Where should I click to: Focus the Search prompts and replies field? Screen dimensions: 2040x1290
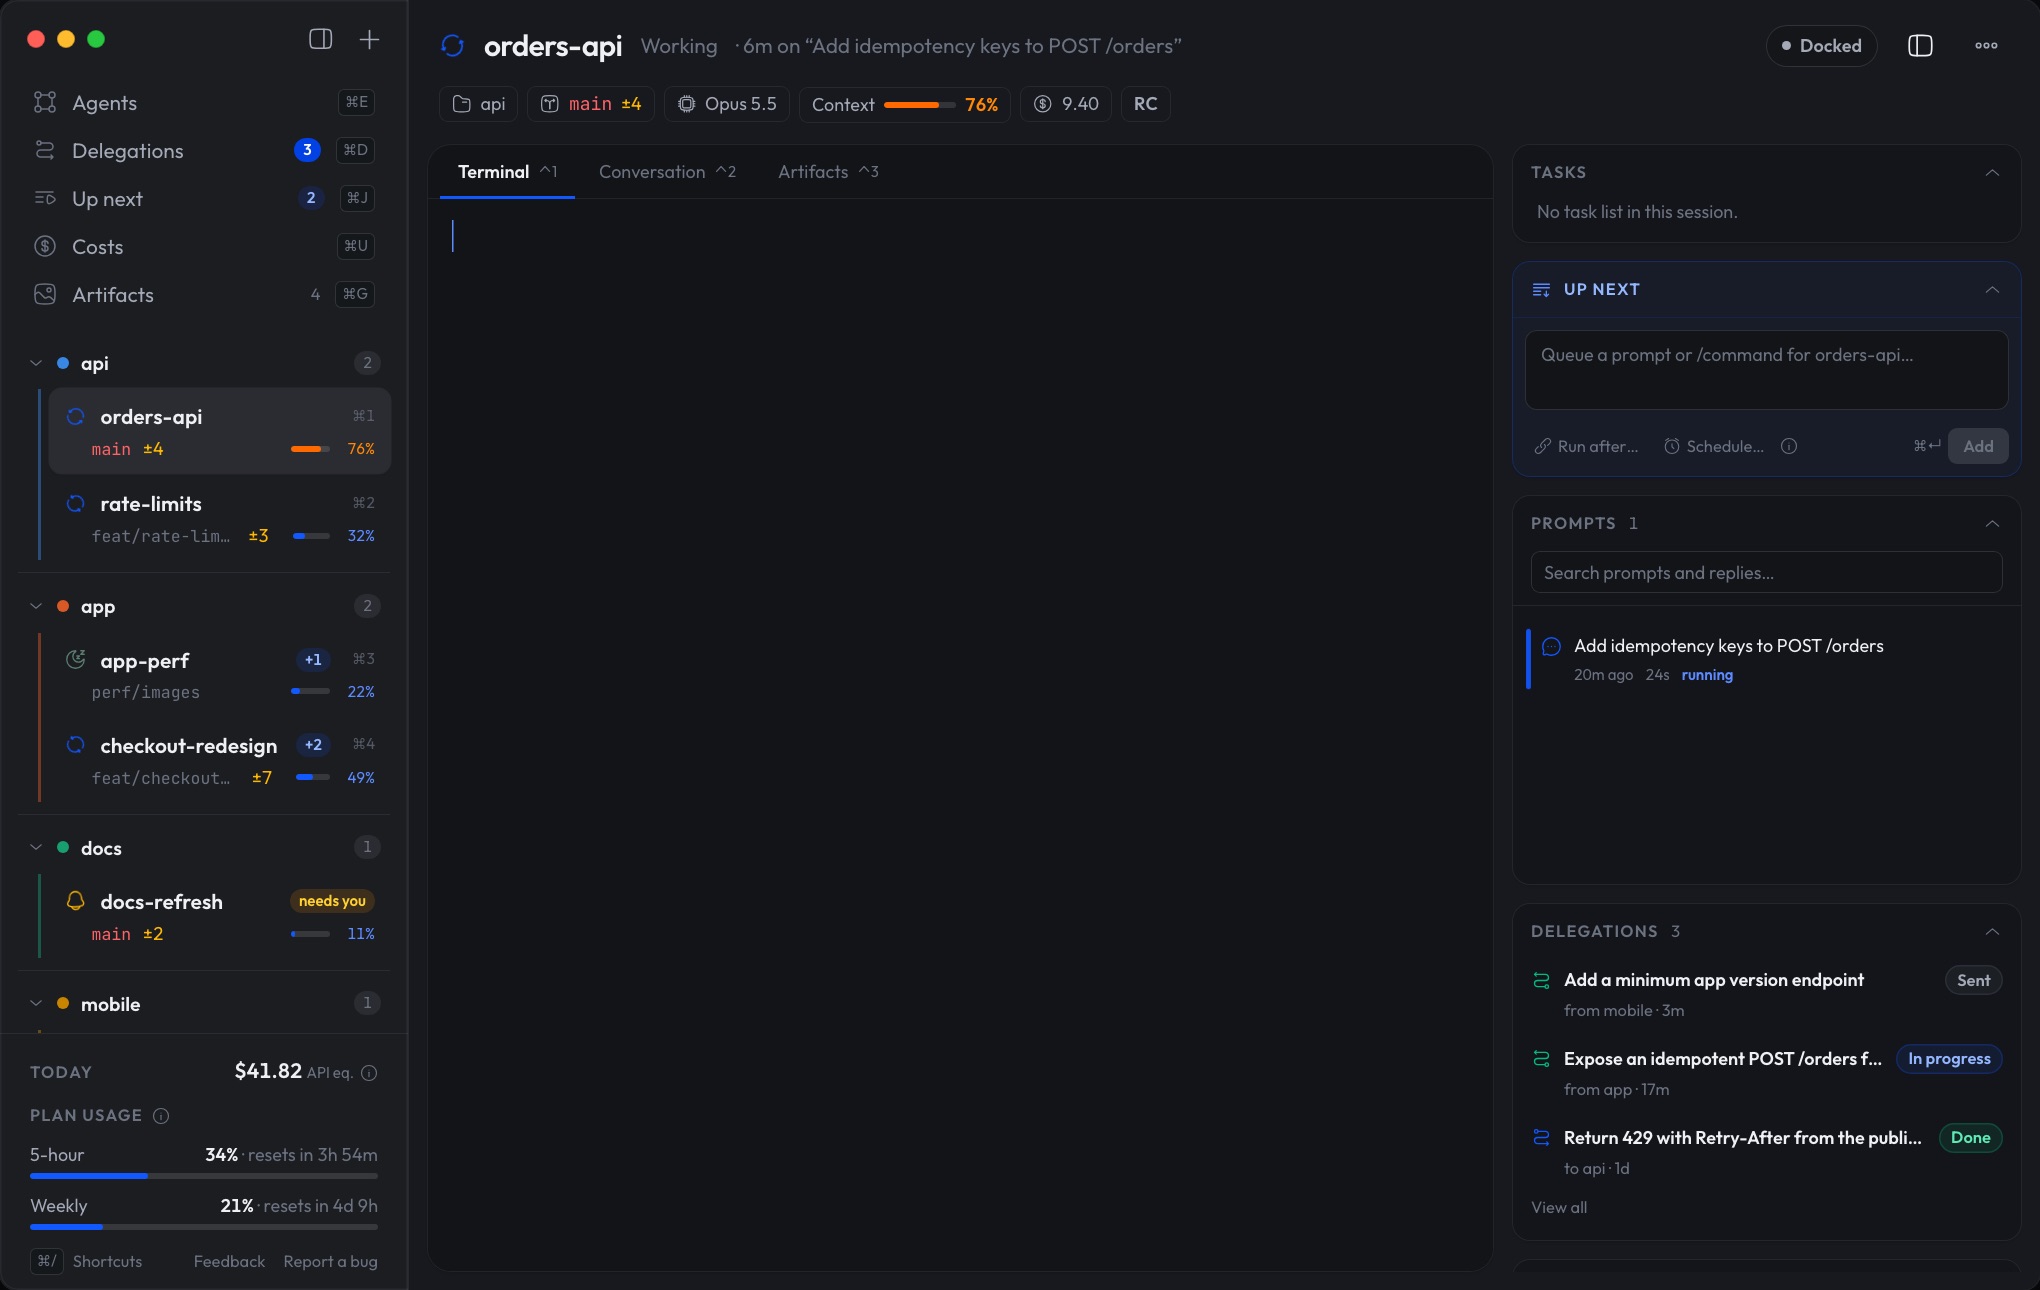pyautogui.click(x=1766, y=573)
